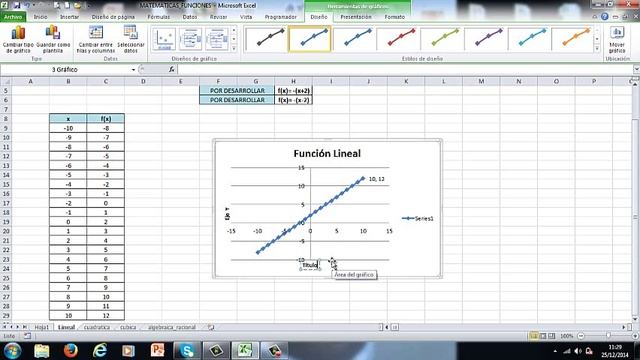Image resolution: width=640 pixels, height=360 pixels.
Task: Switch to Diseño de página tab
Action: pyautogui.click(x=113, y=17)
